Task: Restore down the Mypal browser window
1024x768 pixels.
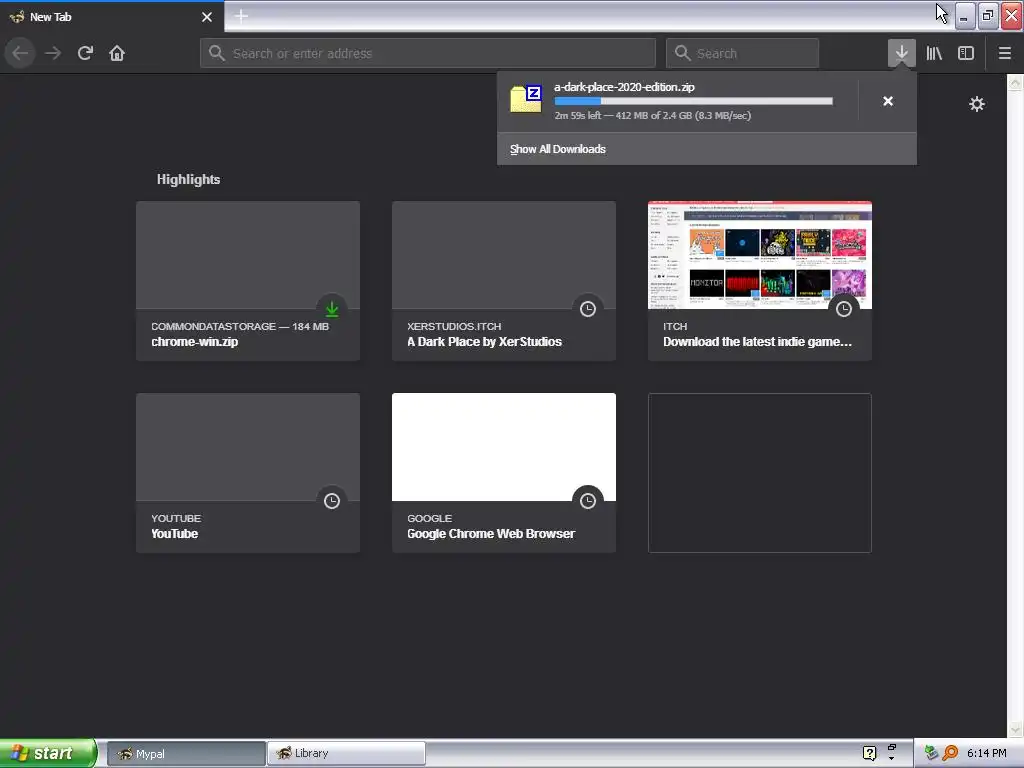Action: [x=988, y=16]
